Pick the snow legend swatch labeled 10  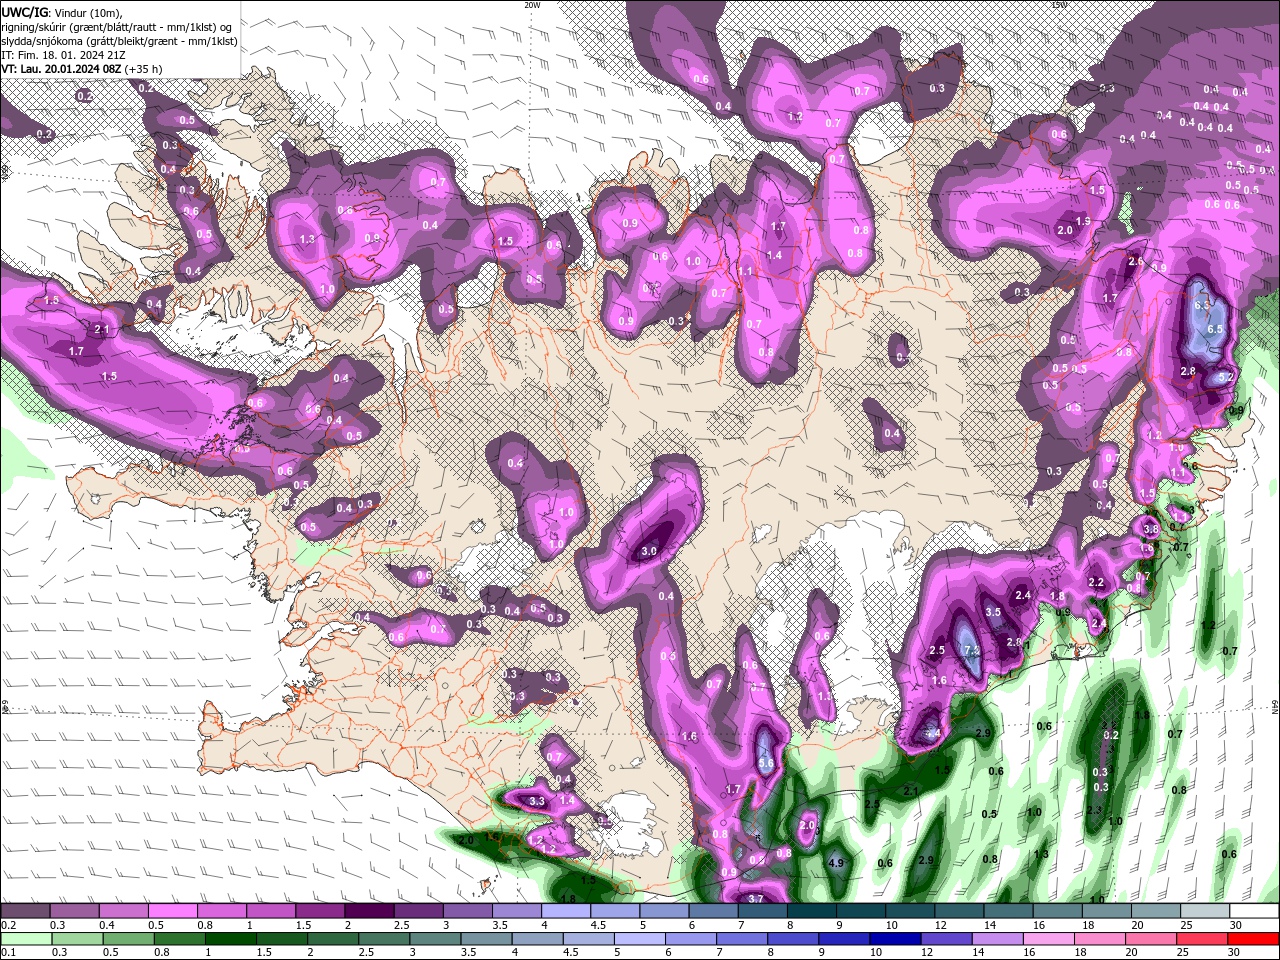(909, 911)
